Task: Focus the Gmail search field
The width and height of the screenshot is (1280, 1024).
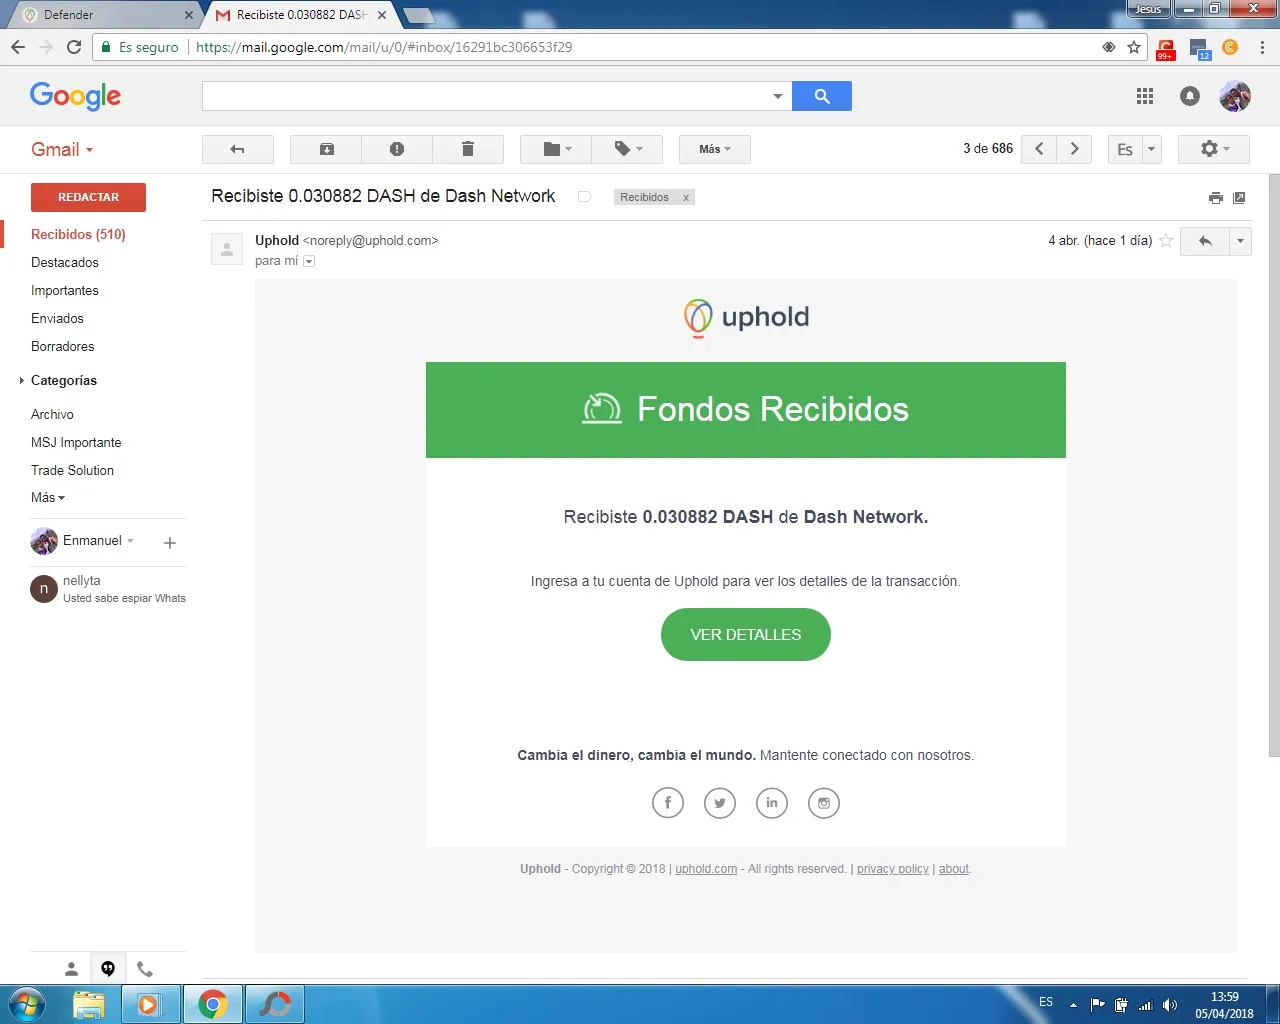Action: coord(485,96)
